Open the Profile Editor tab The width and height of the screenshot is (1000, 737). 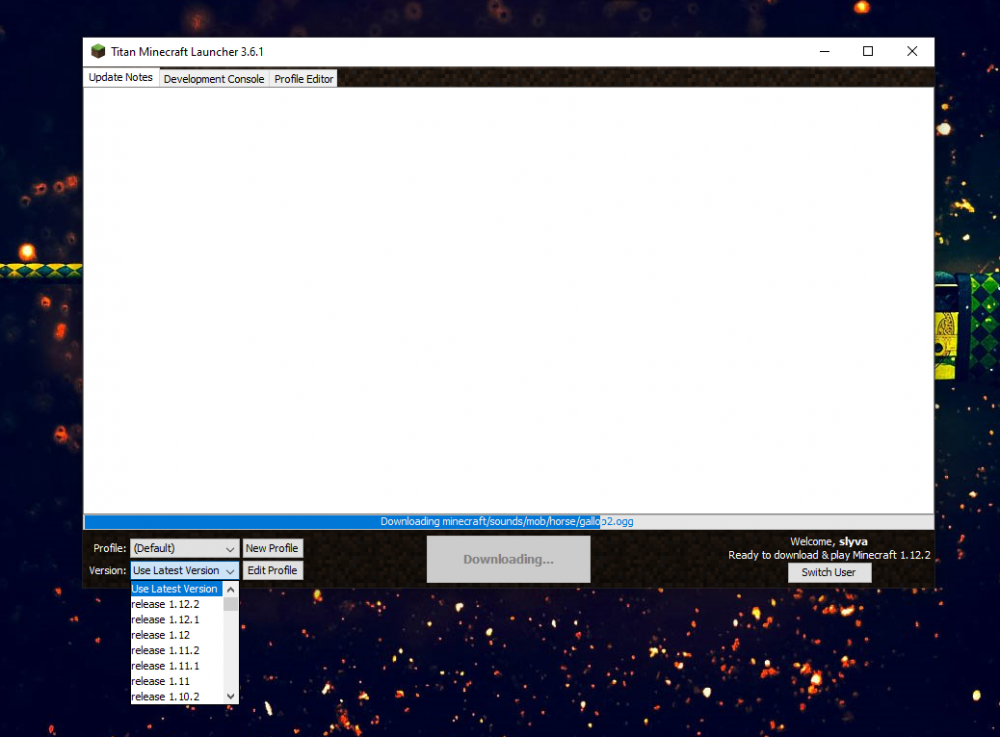click(304, 78)
